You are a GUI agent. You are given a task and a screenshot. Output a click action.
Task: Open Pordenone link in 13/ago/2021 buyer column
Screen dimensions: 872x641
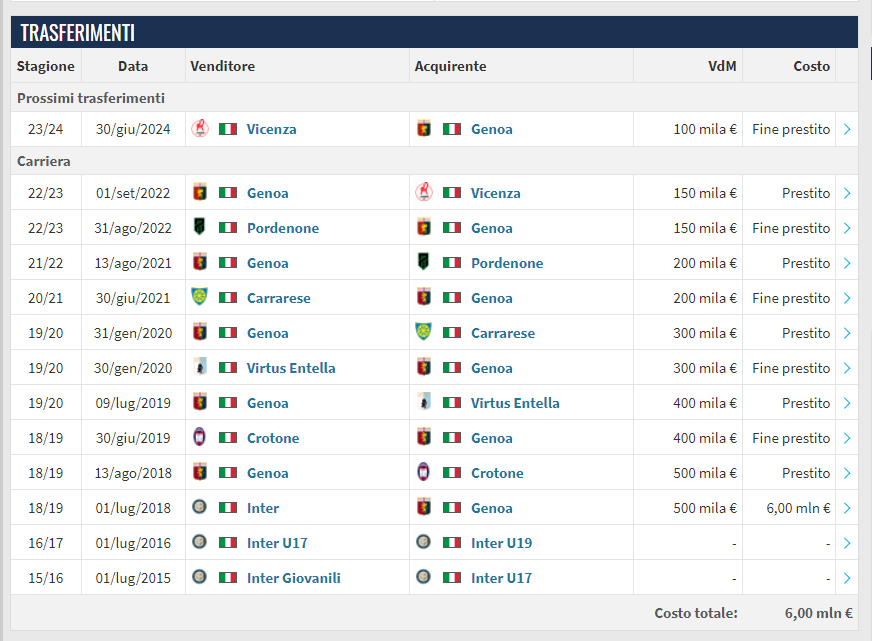507,263
